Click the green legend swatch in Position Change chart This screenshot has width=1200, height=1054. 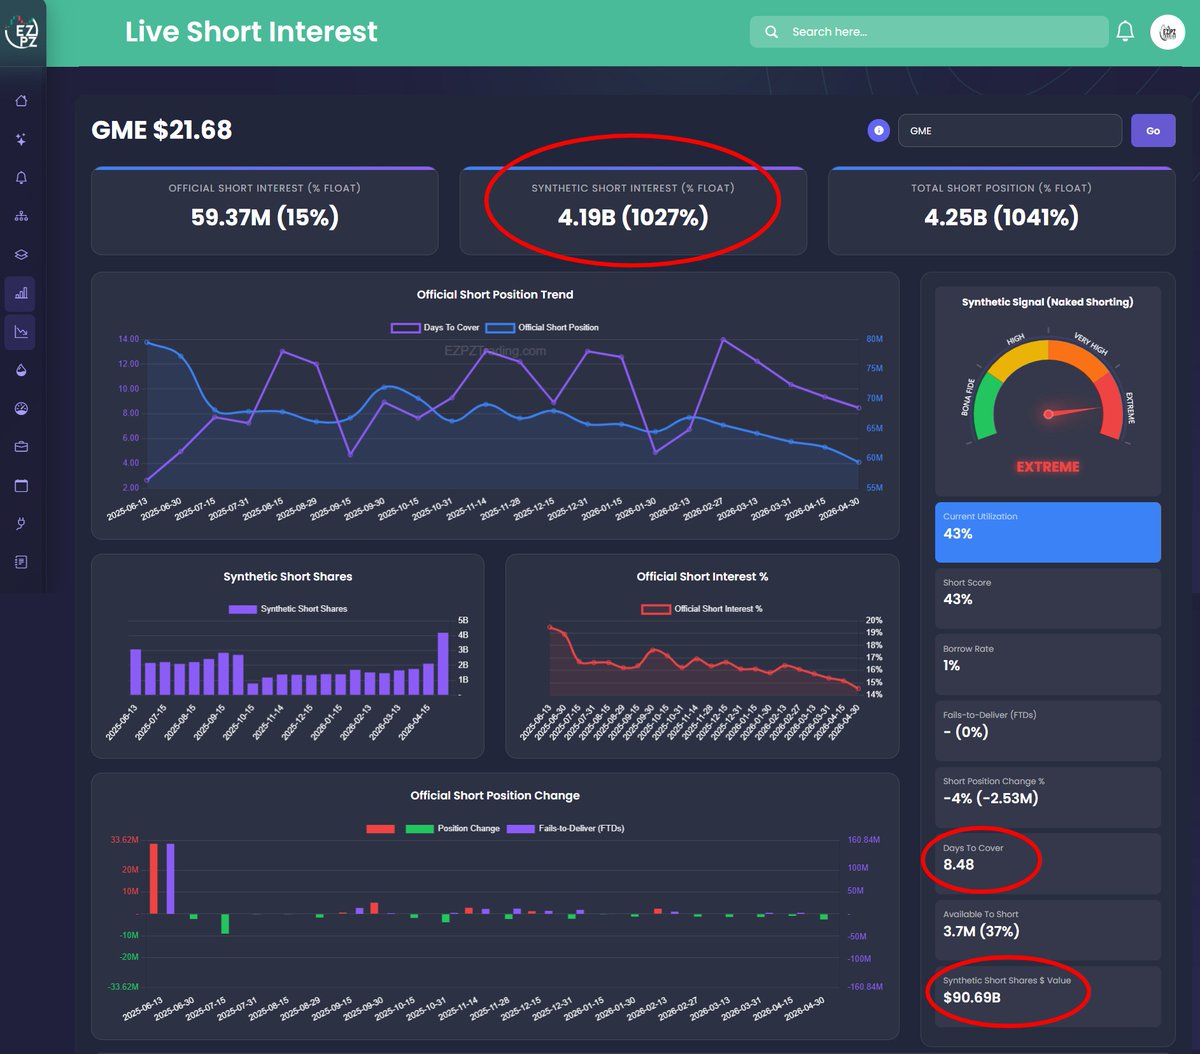(420, 829)
